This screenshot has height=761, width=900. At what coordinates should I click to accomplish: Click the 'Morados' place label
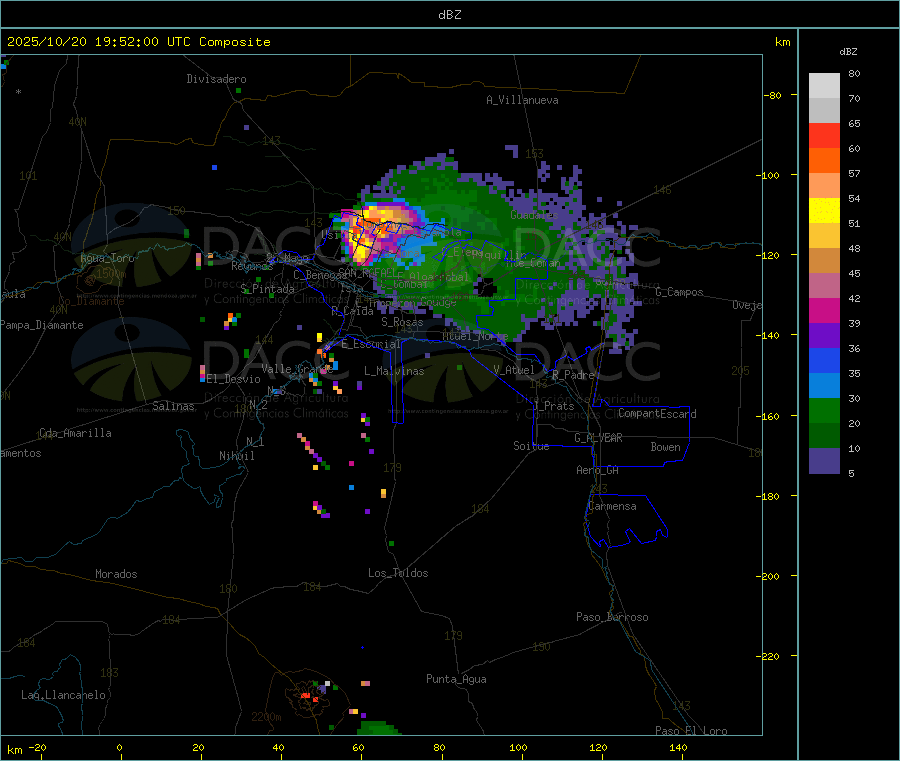point(116,574)
